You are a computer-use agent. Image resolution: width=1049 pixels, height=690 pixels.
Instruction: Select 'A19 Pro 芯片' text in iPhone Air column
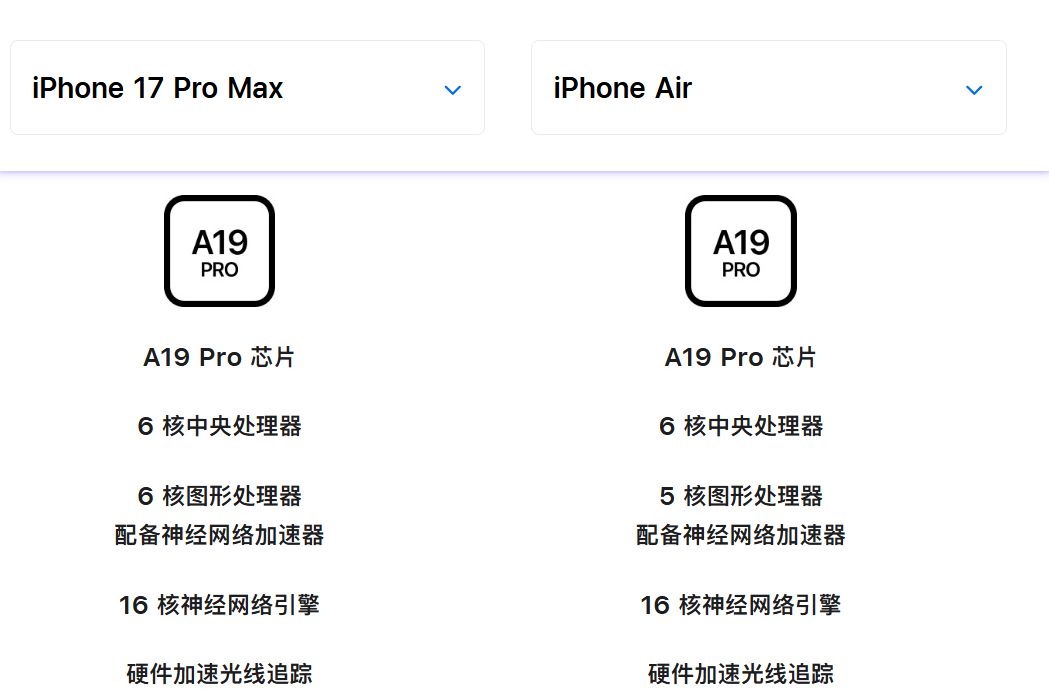pos(740,357)
